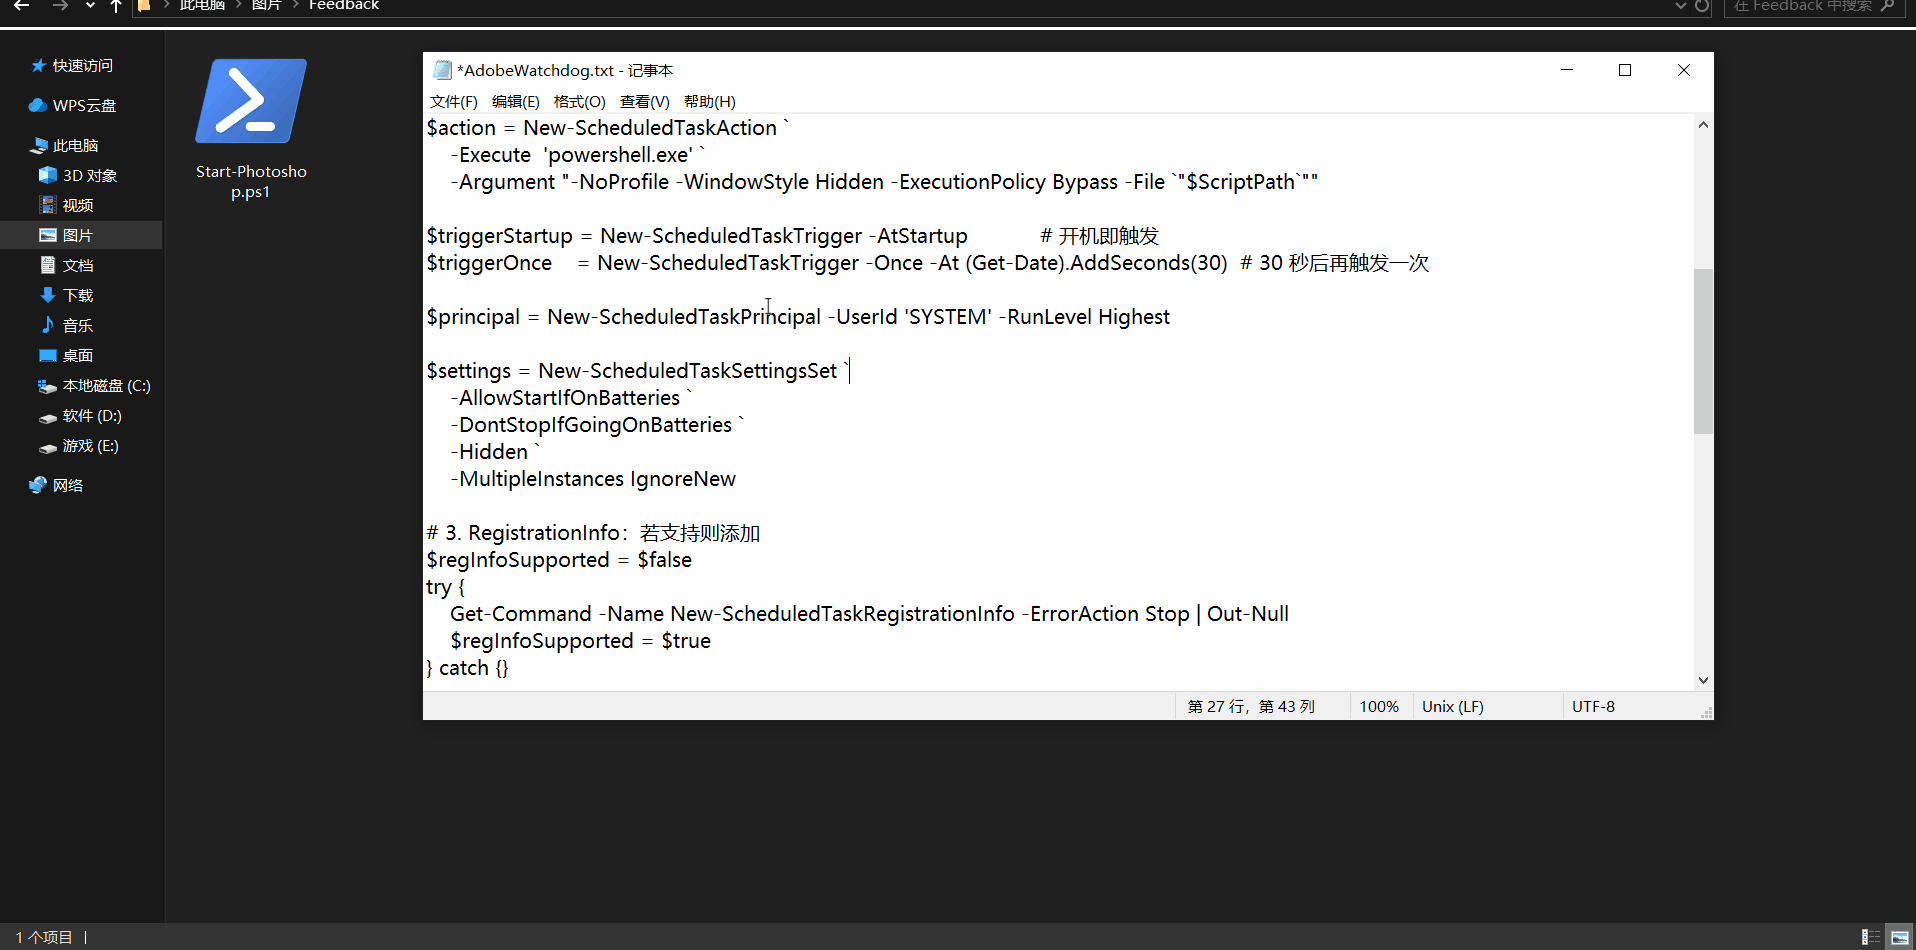Click the 100% zoom status entry
Screen dimensions: 1916x950
pos(1379,707)
